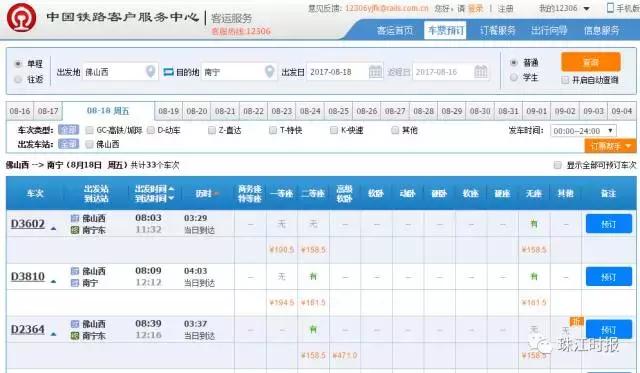640x373 pixels.
Task: Expand D2364 train stop details arrow
Action: click(53, 334)
